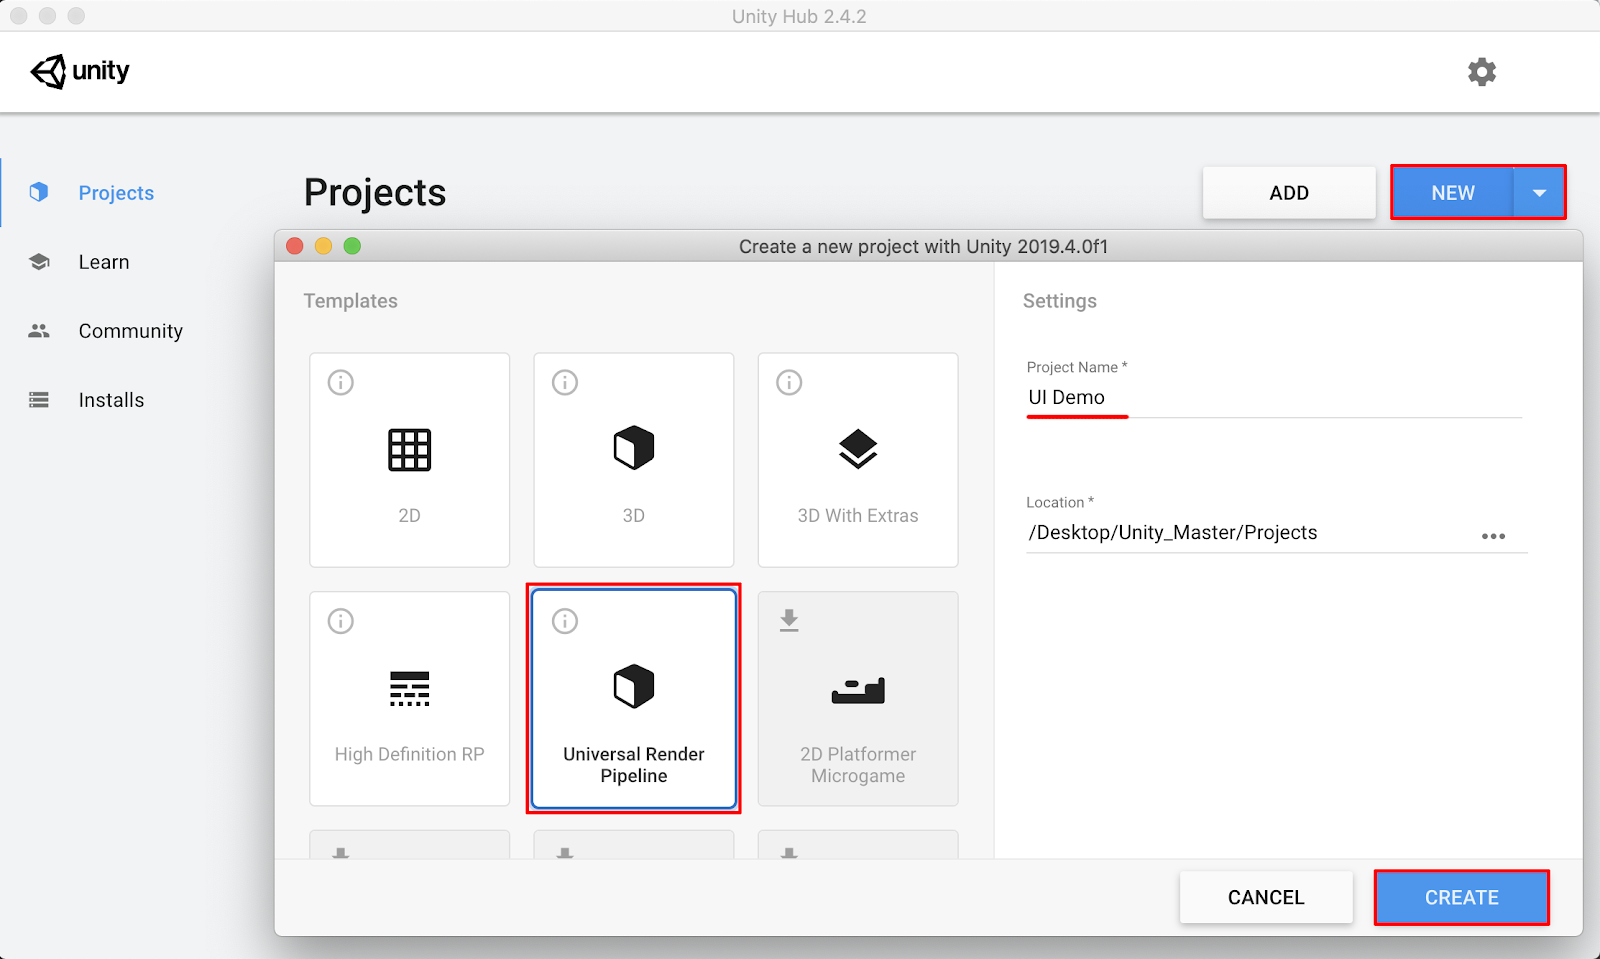Click the ADD project button
The width and height of the screenshot is (1600, 959).
click(x=1288, y=193)
